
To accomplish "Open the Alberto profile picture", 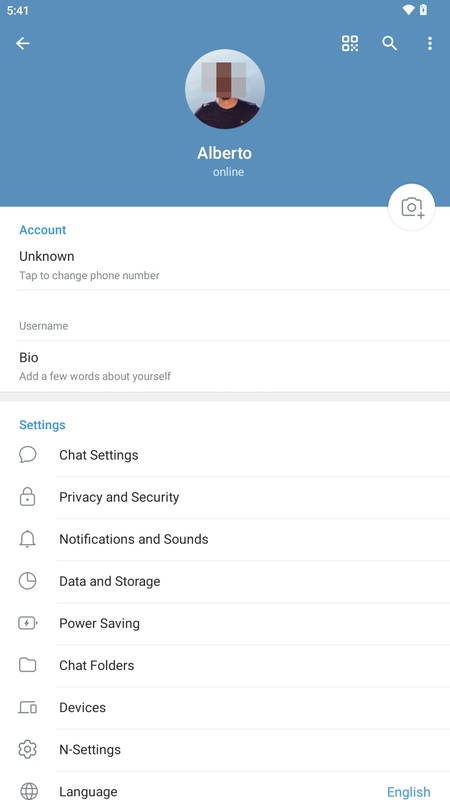I will point(224,89).
